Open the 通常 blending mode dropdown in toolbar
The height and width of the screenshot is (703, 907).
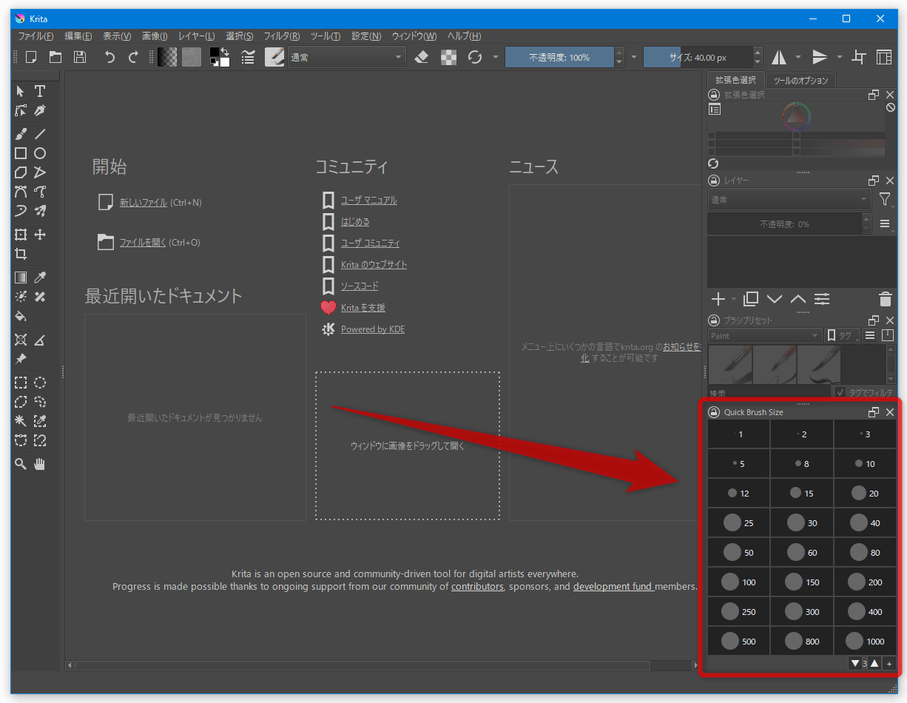click(x=346, y=57)
